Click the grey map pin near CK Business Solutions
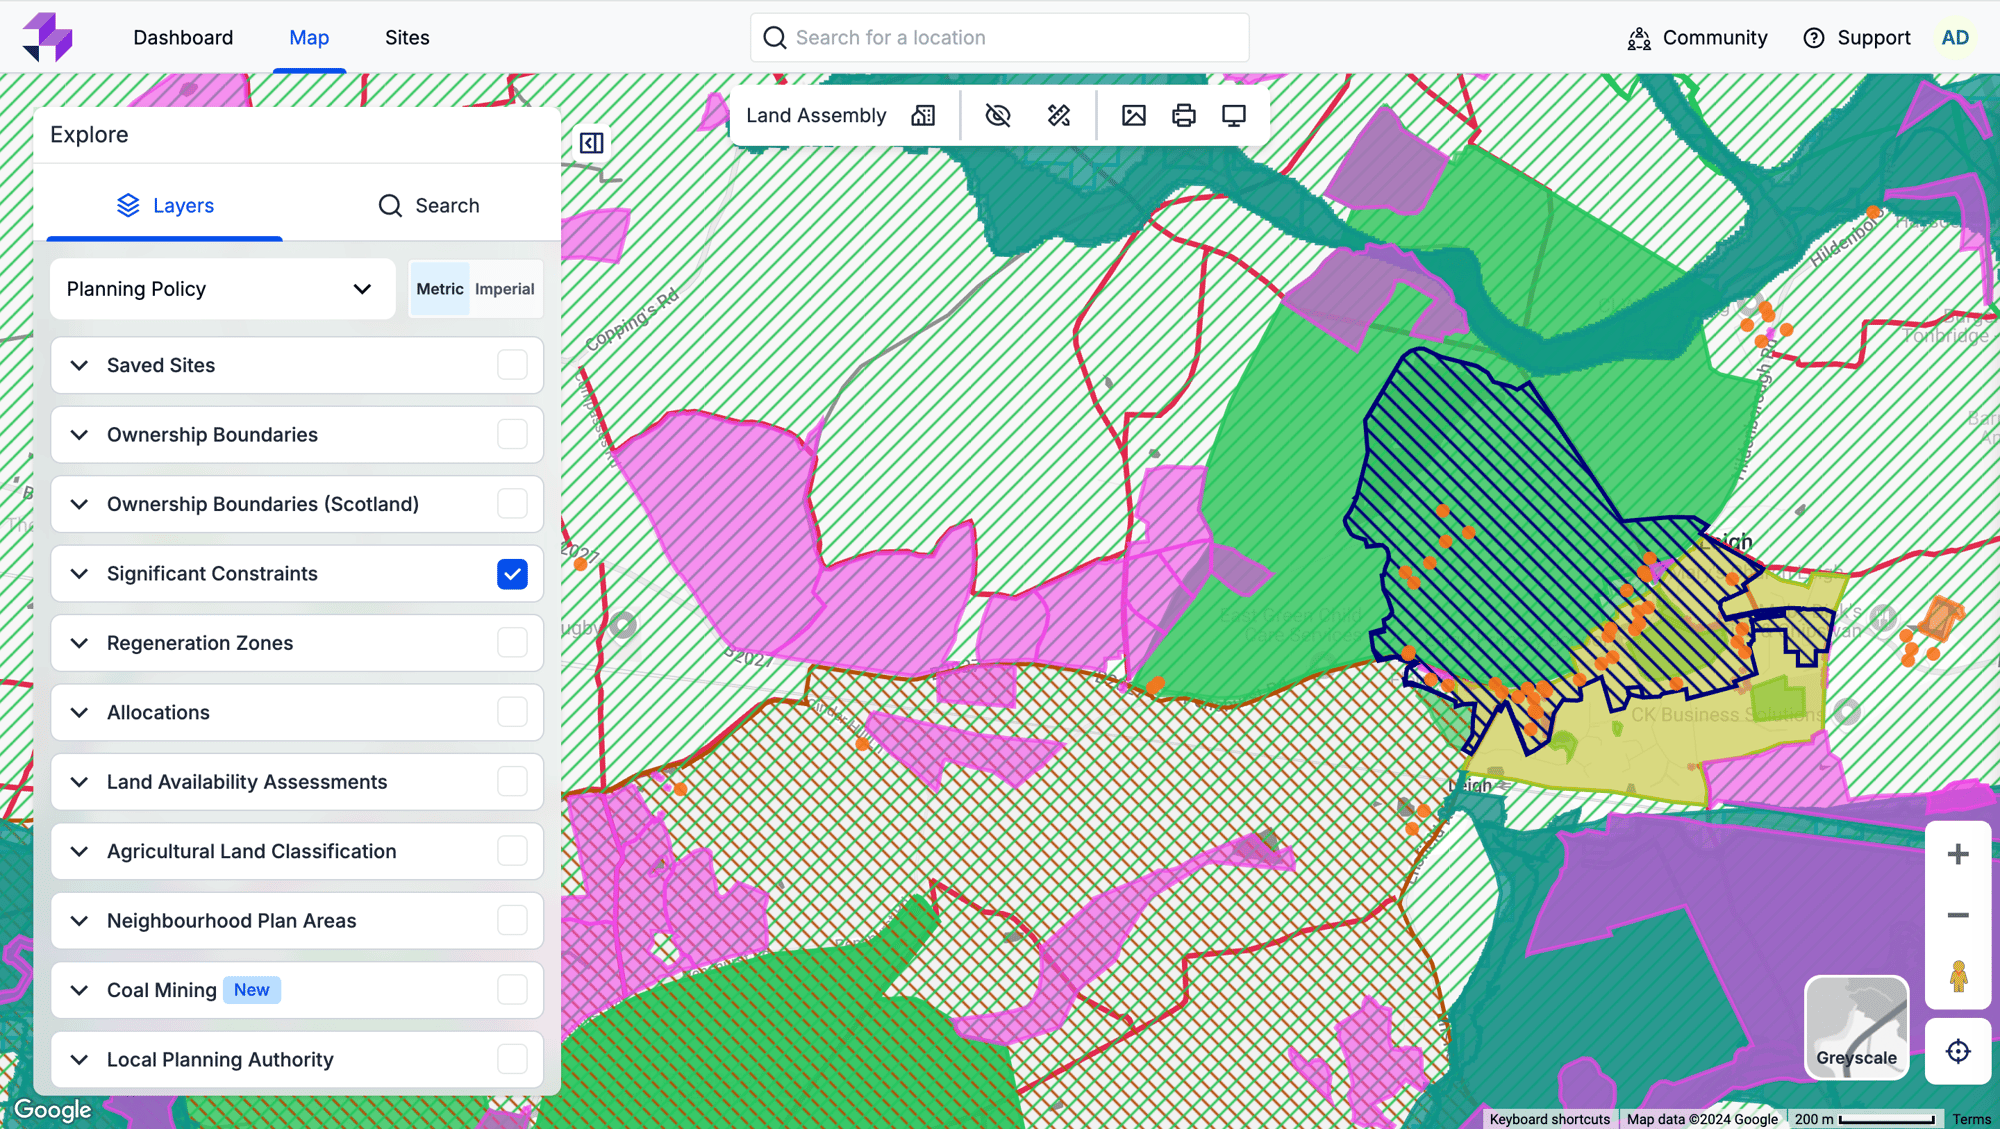The image size is (2000, 1129). 1847,712
